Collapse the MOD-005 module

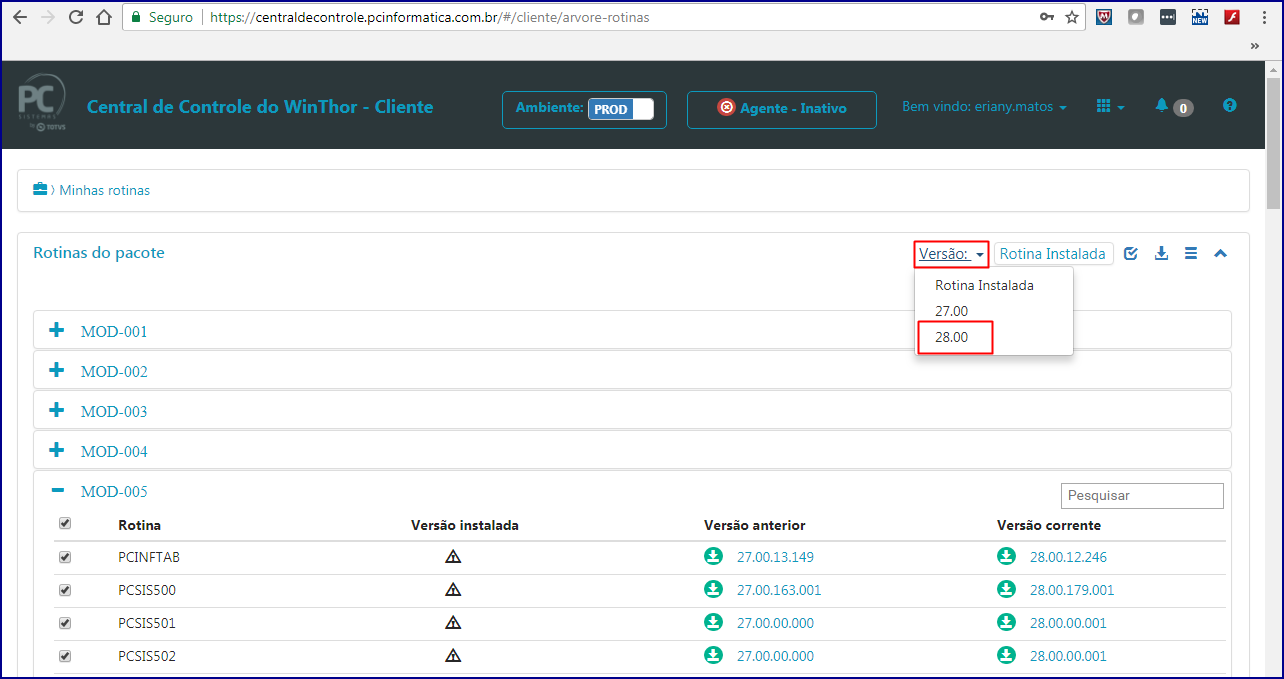pos(57,491)
